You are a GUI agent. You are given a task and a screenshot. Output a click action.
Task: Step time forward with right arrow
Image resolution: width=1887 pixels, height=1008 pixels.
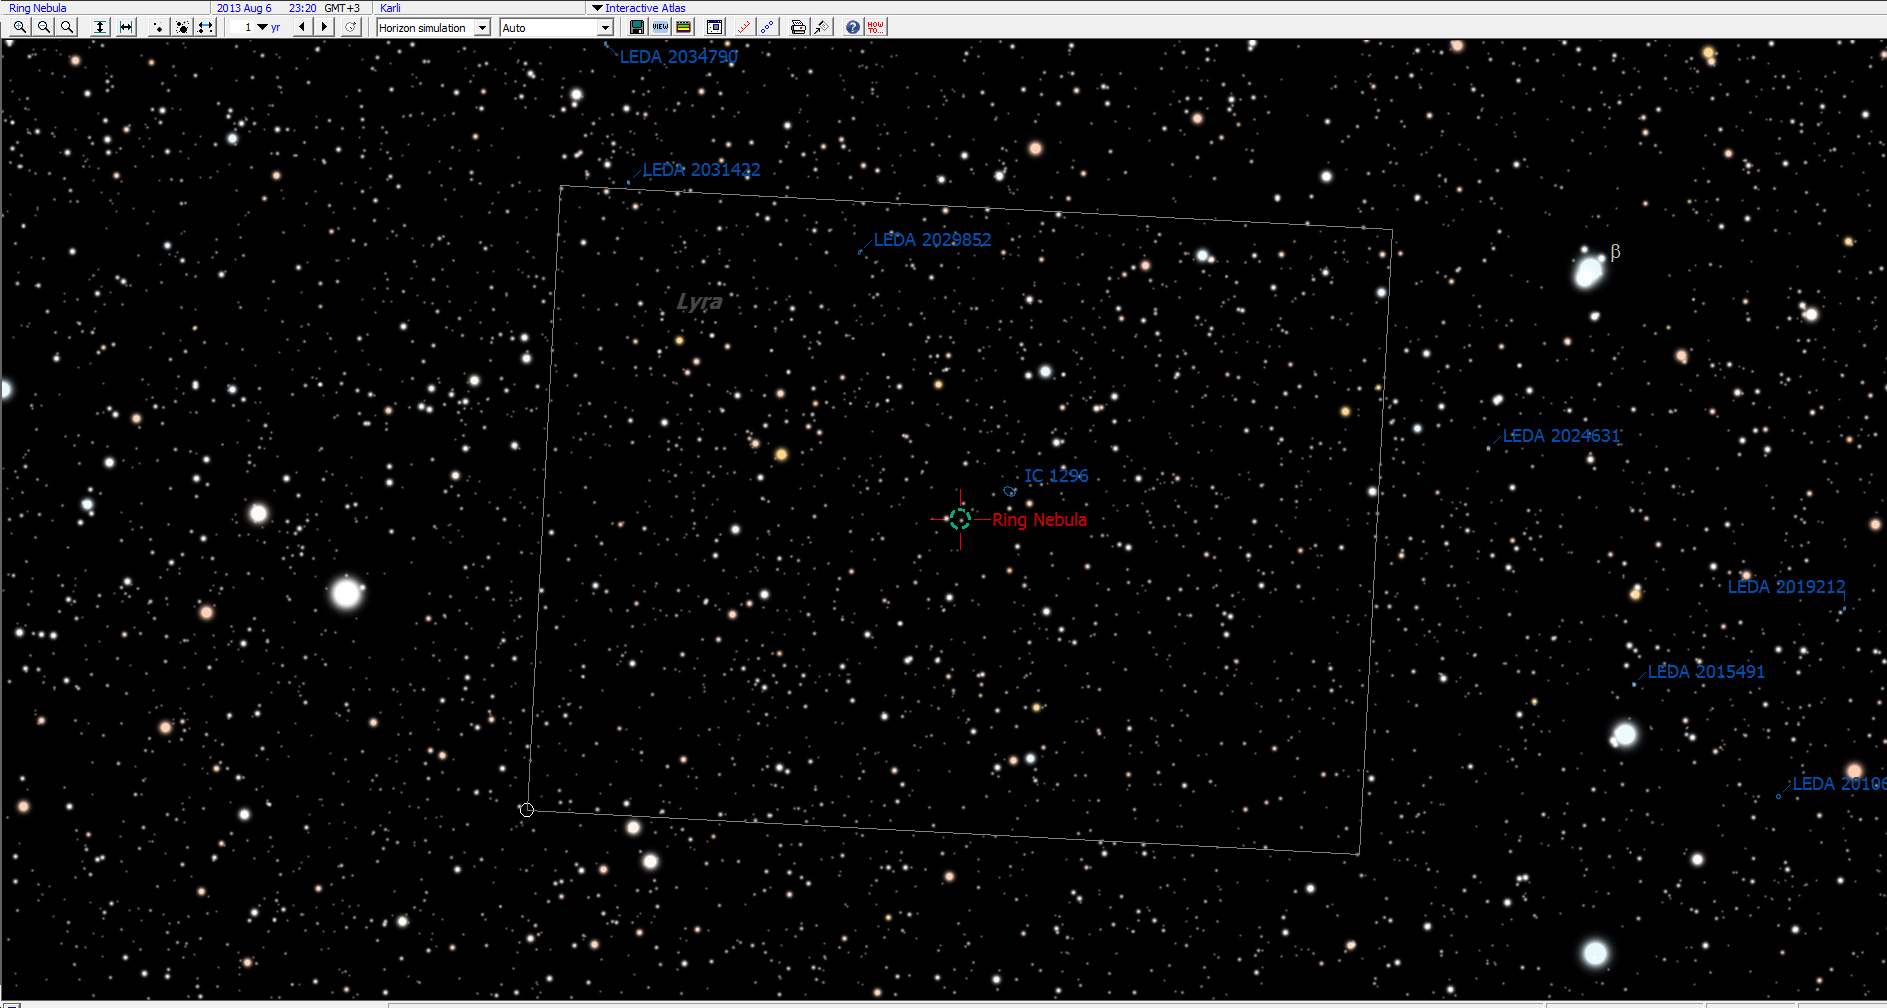coord(325,27)
